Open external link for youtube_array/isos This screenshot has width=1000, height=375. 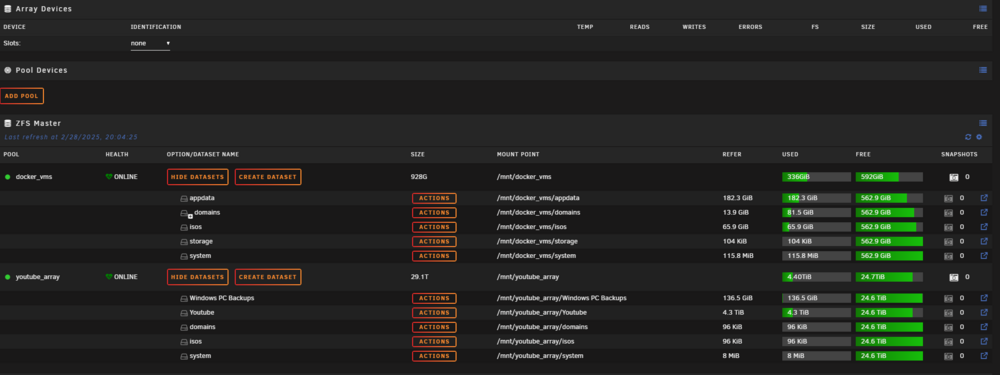[984, 341]
